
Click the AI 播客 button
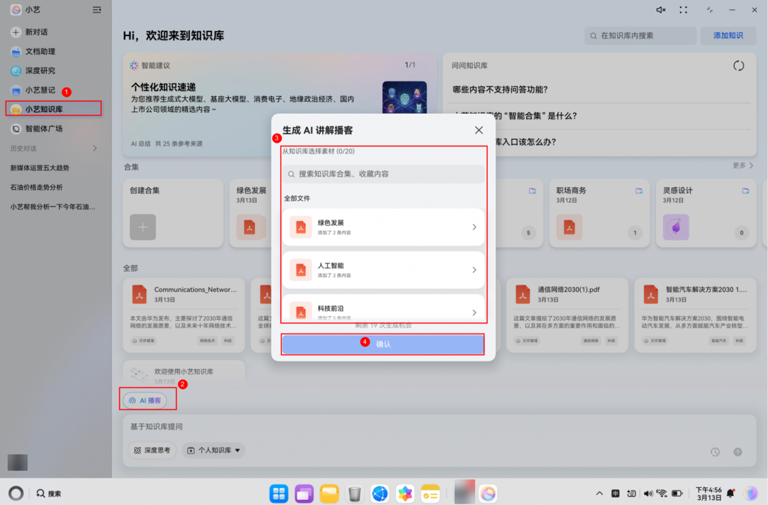pyautogui.click(x=145, y=400)
